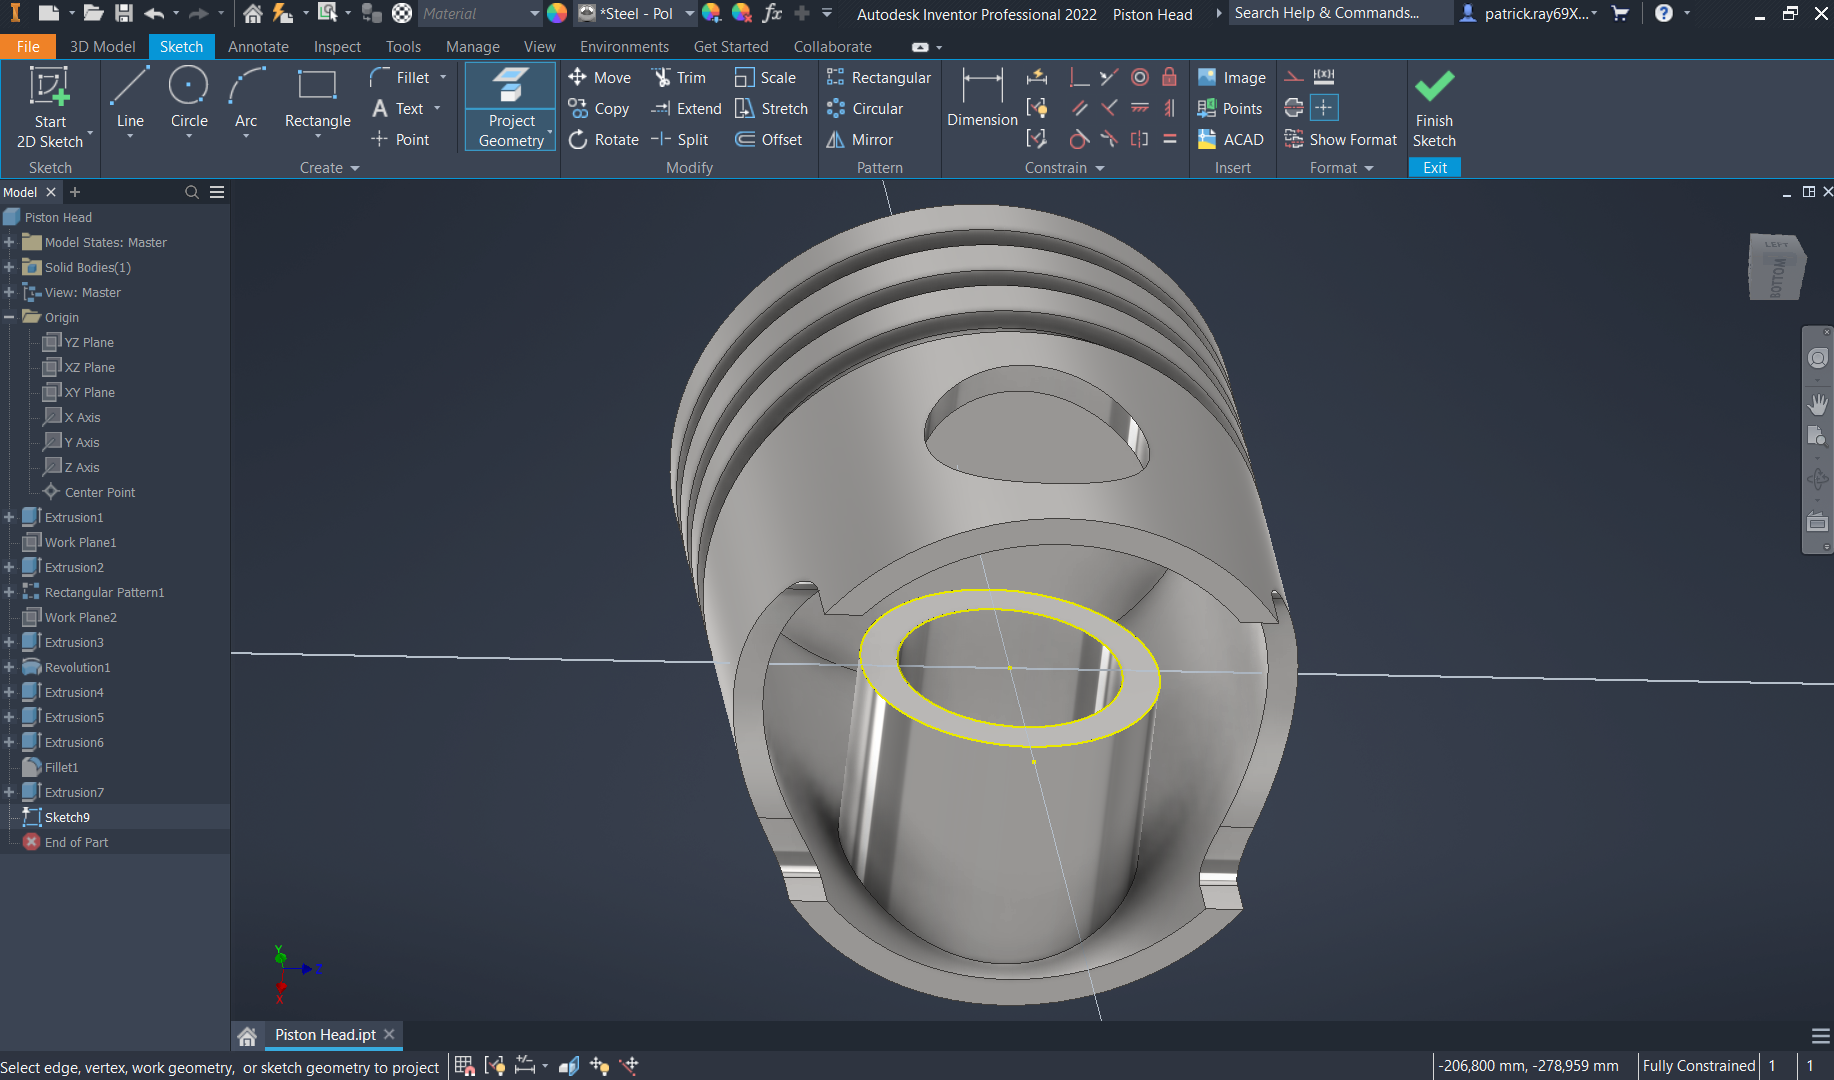Viewport: 1834px width, 1080px height.
Task: Toggle the Centerline format option
Action: [x=1294, y=107]
